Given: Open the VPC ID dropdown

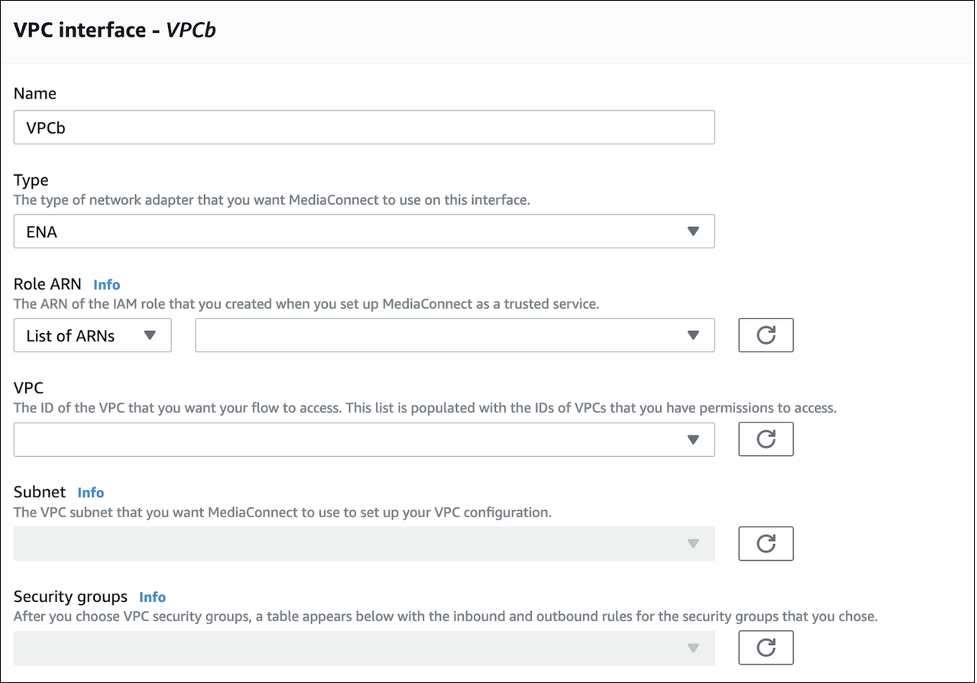Looking at the screenshot, I should tap(364, 439).
